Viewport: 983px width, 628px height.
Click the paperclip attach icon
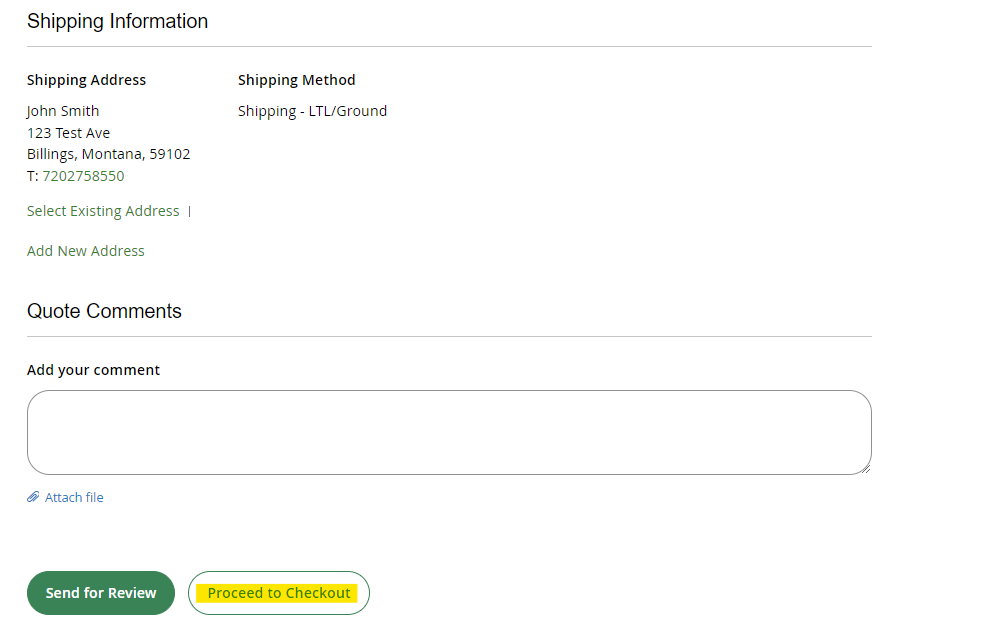[33, 497]
